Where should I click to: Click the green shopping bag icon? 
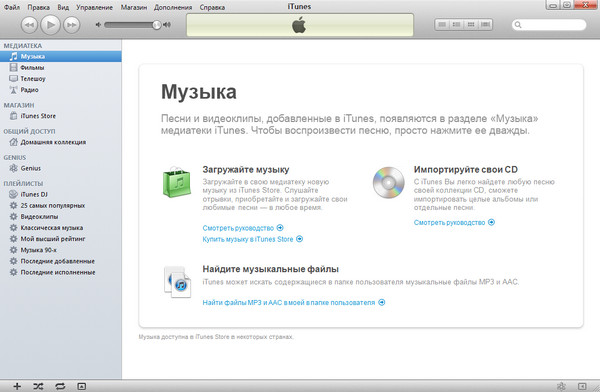(177, 182)
